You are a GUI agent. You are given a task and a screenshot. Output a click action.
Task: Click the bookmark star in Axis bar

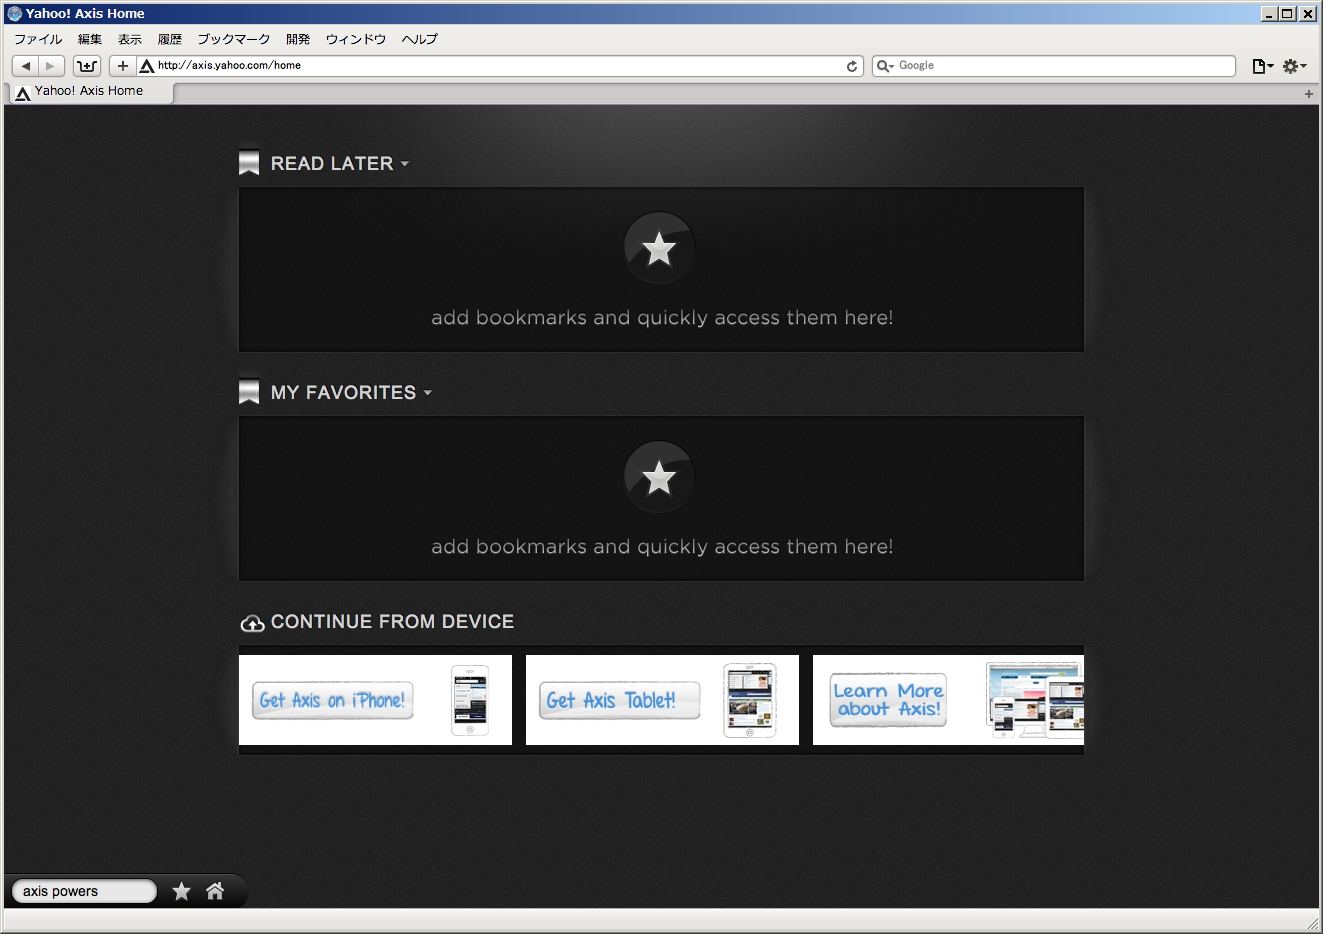(x=181, y=891)
